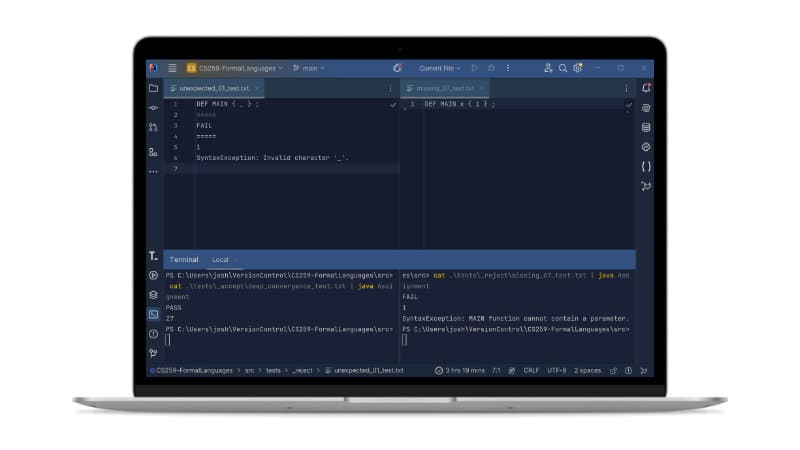The height and width of the screenshot is (450, 800).
Task: Open left editor tab options vertical dots
Action: point(391,88)
